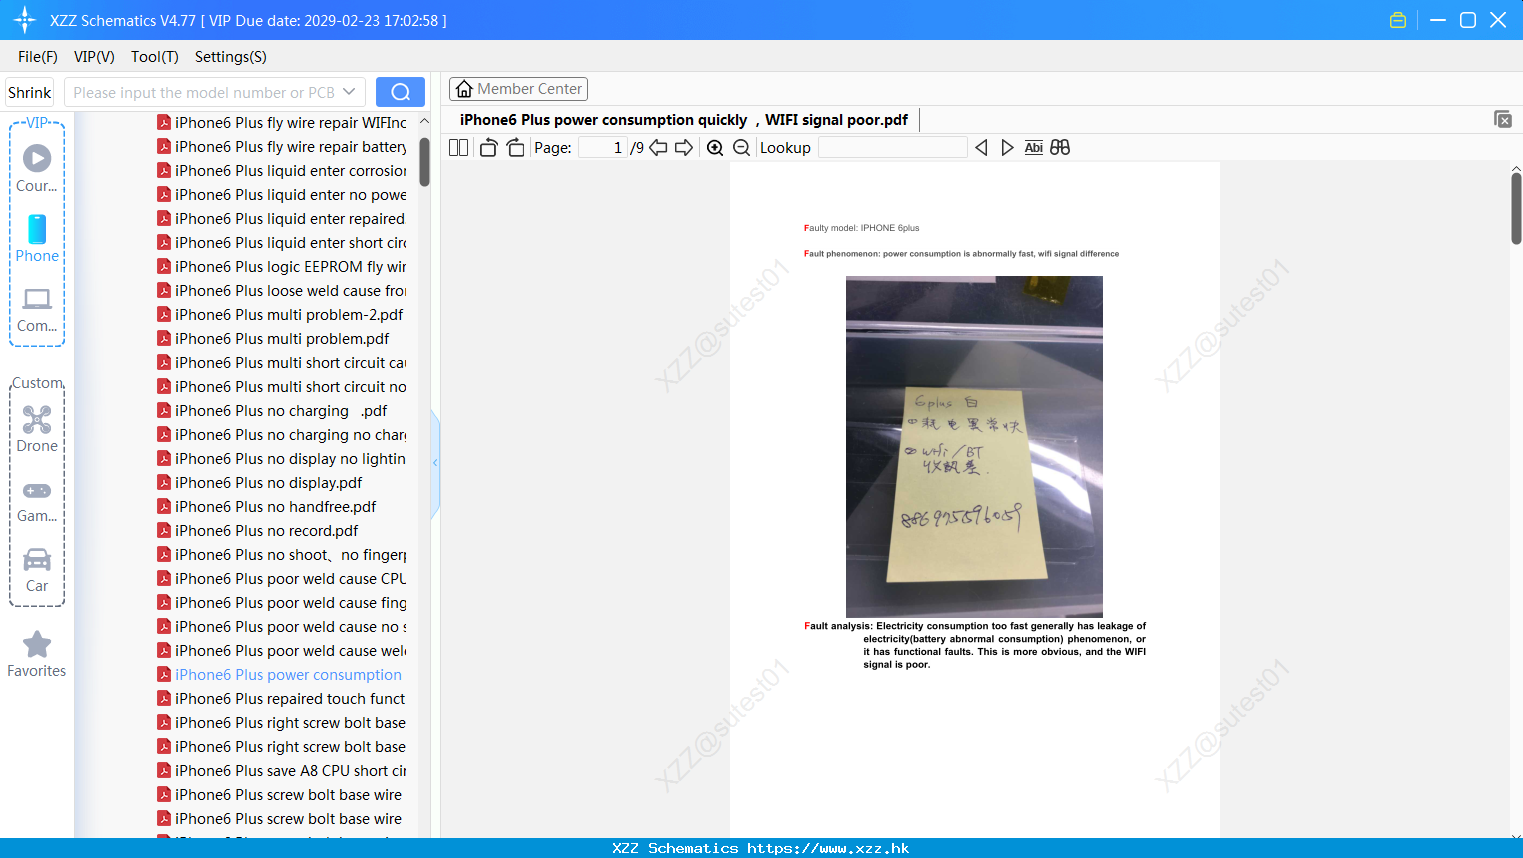The width and height of the screenshot is (1523, 858).
Task: Open 'iPhone6 Plus loose weld cause' file
Action: coord(282,291)
